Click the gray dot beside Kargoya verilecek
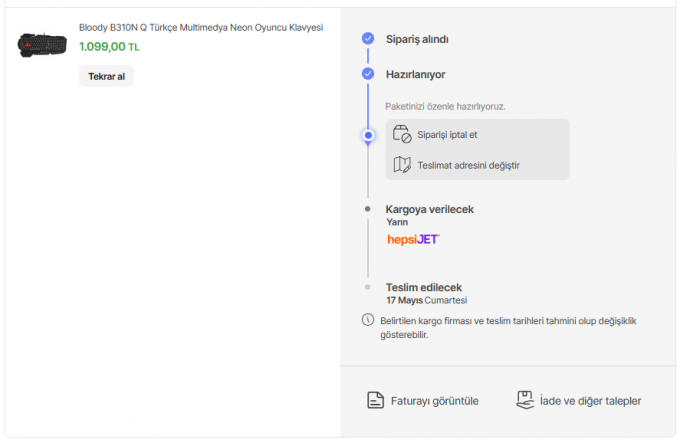This screenshot has width=700, height=446. coord(368,209)
